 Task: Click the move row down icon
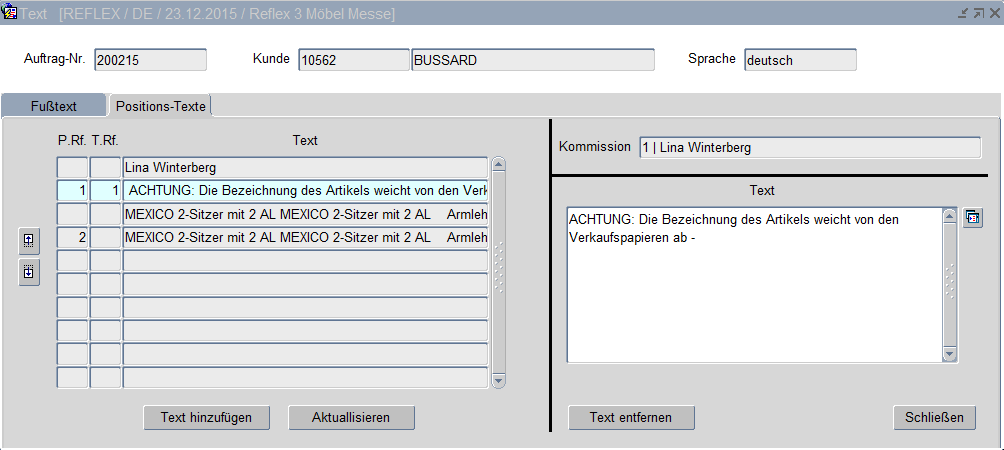[x=28, y=272]
